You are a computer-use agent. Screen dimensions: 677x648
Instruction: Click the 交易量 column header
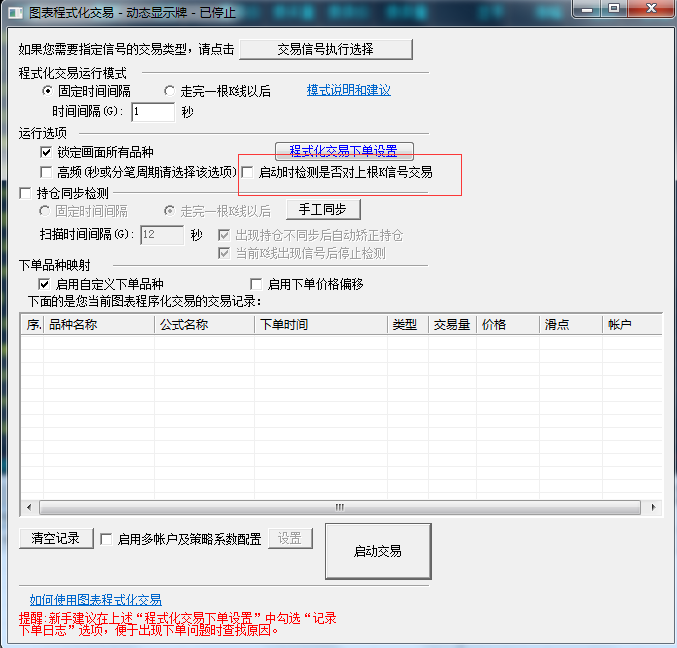(452, 325)
